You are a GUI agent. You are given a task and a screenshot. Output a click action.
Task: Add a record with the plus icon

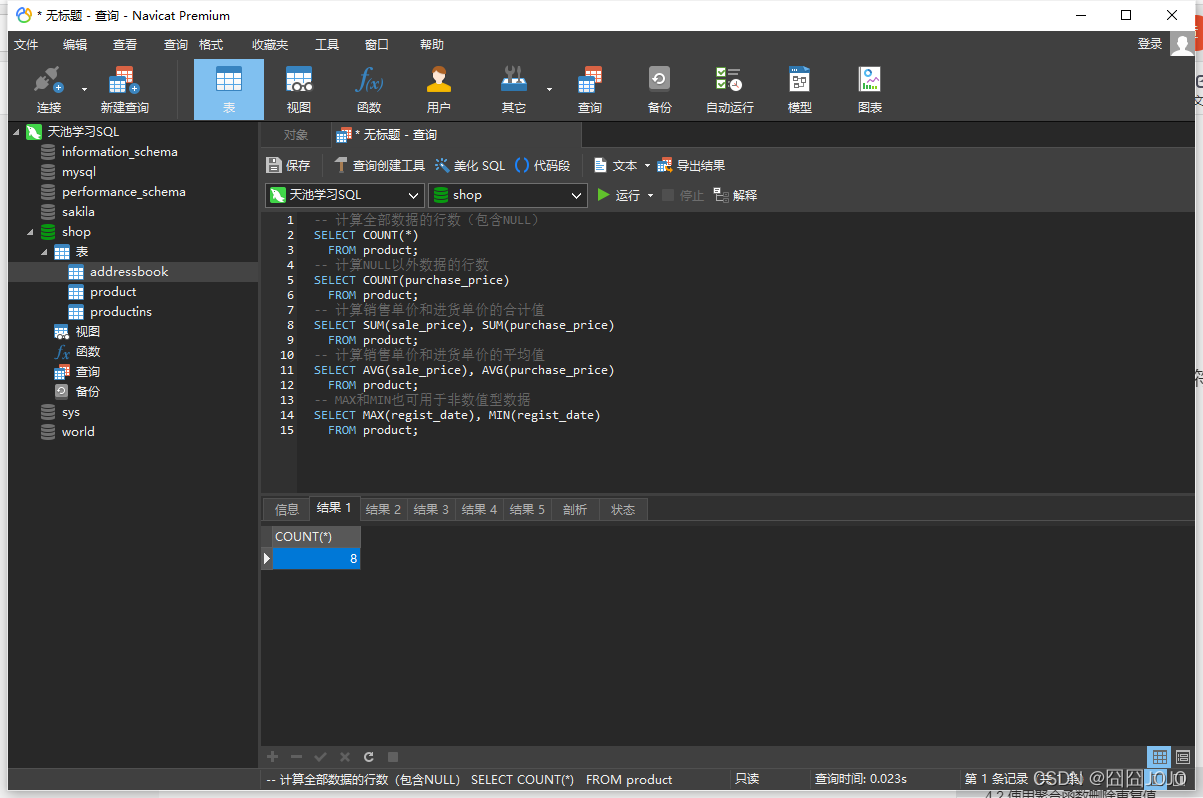pos(272,757)
